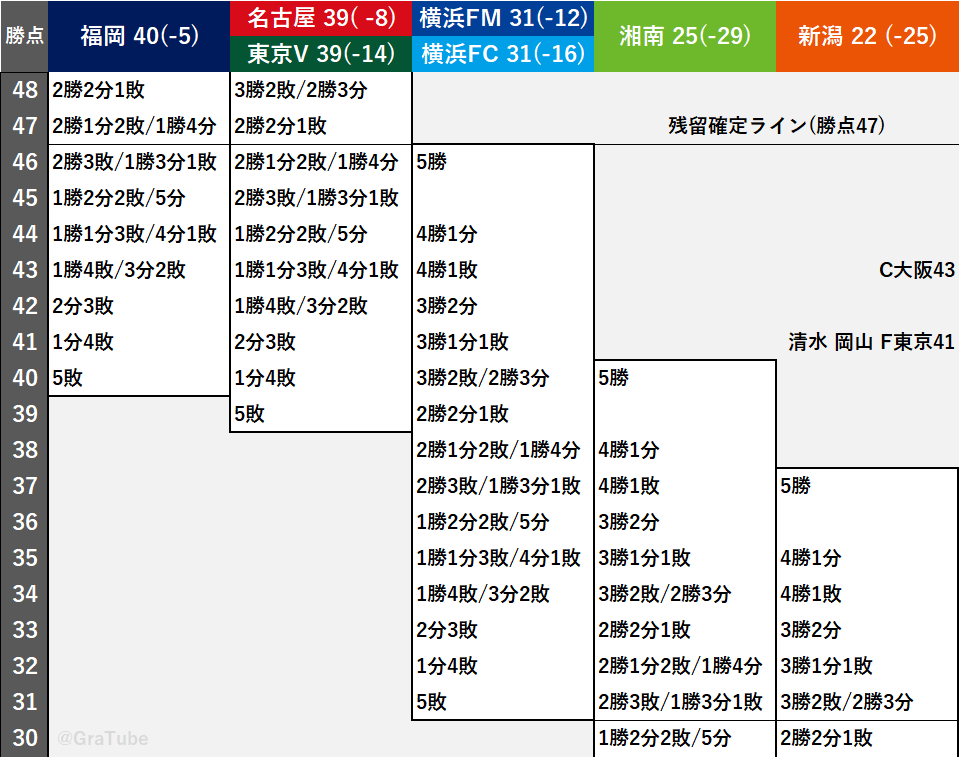Click the 清水 岡山 F東京41 text

(871, 342)
